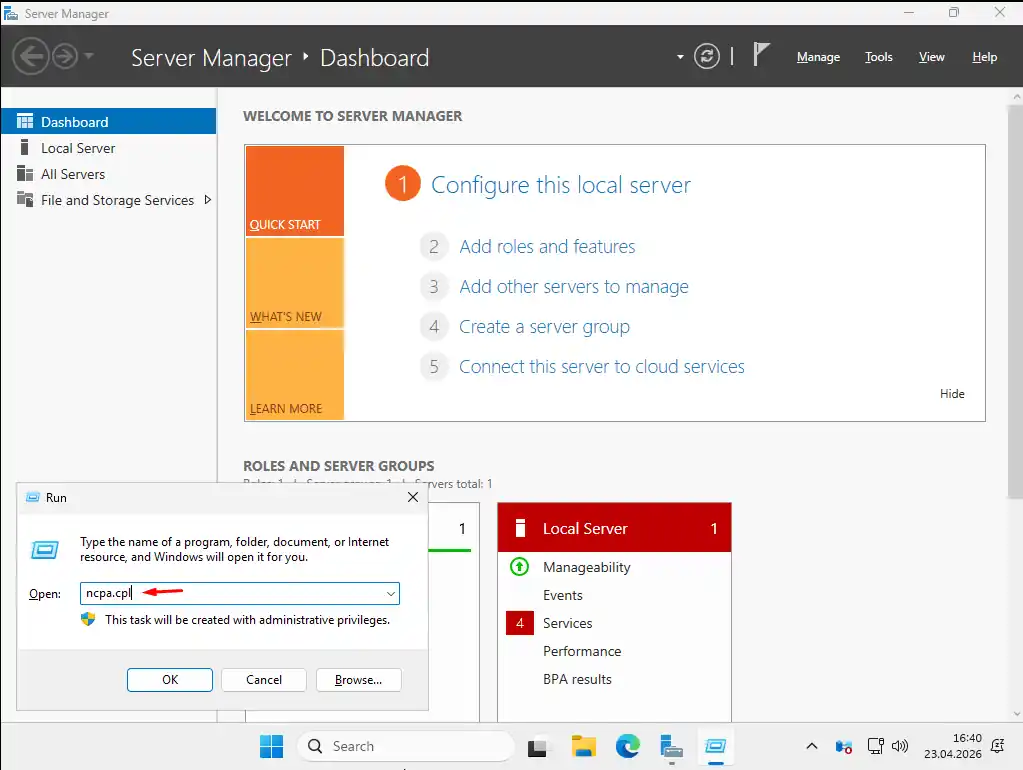Click Configure this local server link
1023x770 pixels.
click(560, 185)
